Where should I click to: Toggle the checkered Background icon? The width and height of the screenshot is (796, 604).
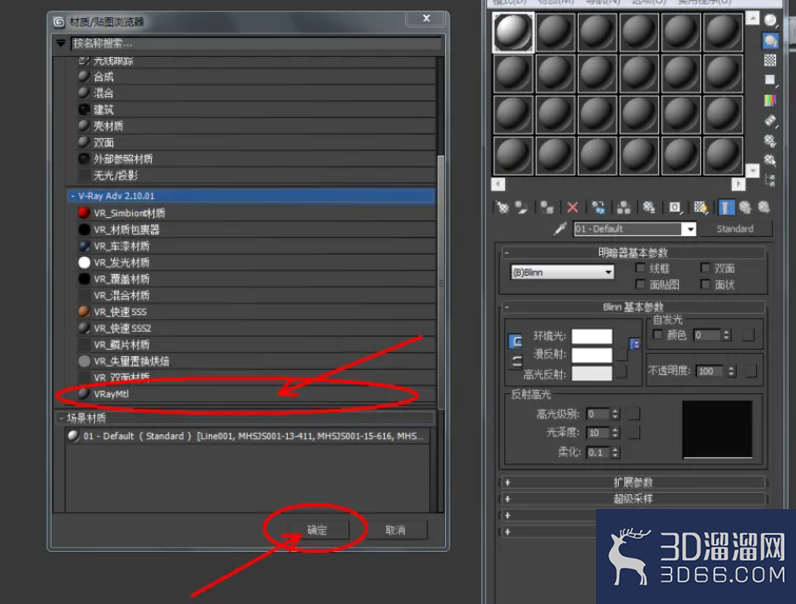[x=770, y=60]
